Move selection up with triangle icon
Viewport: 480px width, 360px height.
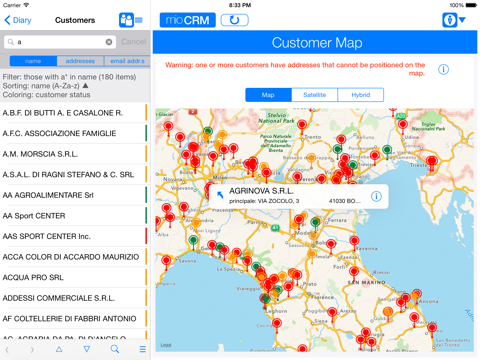(x=59, y=349)
